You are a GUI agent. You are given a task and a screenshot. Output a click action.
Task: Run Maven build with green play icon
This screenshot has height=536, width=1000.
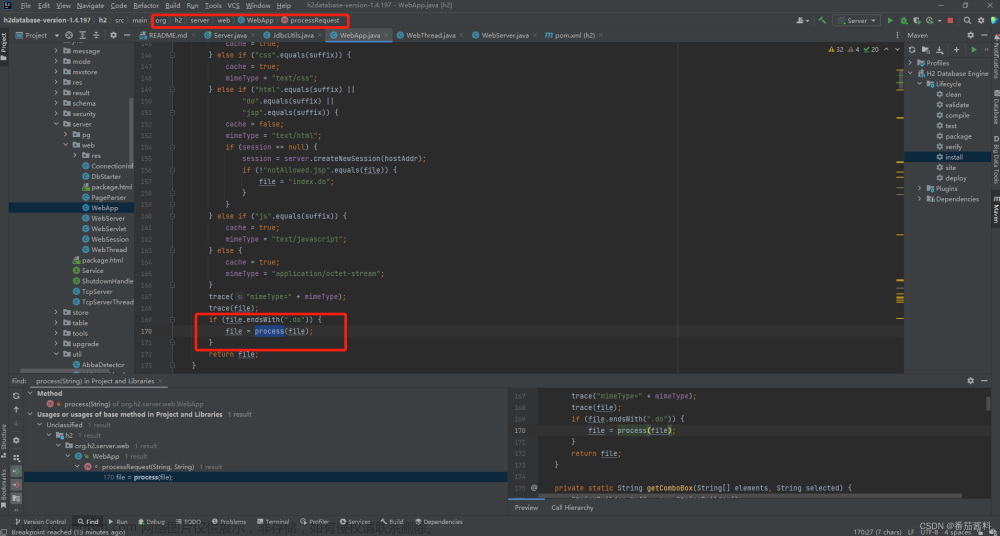pos(974,50)
